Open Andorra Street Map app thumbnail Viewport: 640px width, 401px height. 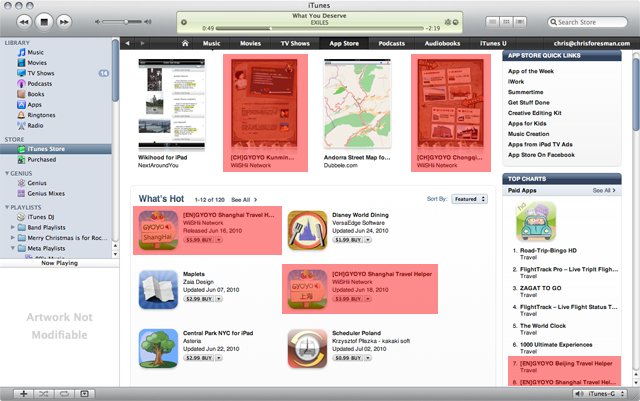[357, 104]
